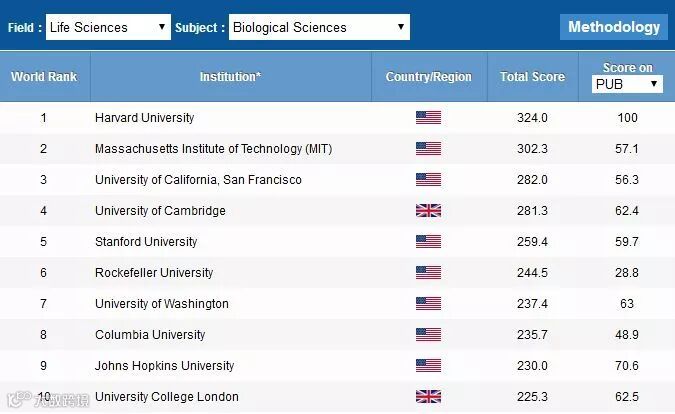Screen dimensions: 675x414
Task: Click the flag next to Stanford University
Action: point(428,242)
